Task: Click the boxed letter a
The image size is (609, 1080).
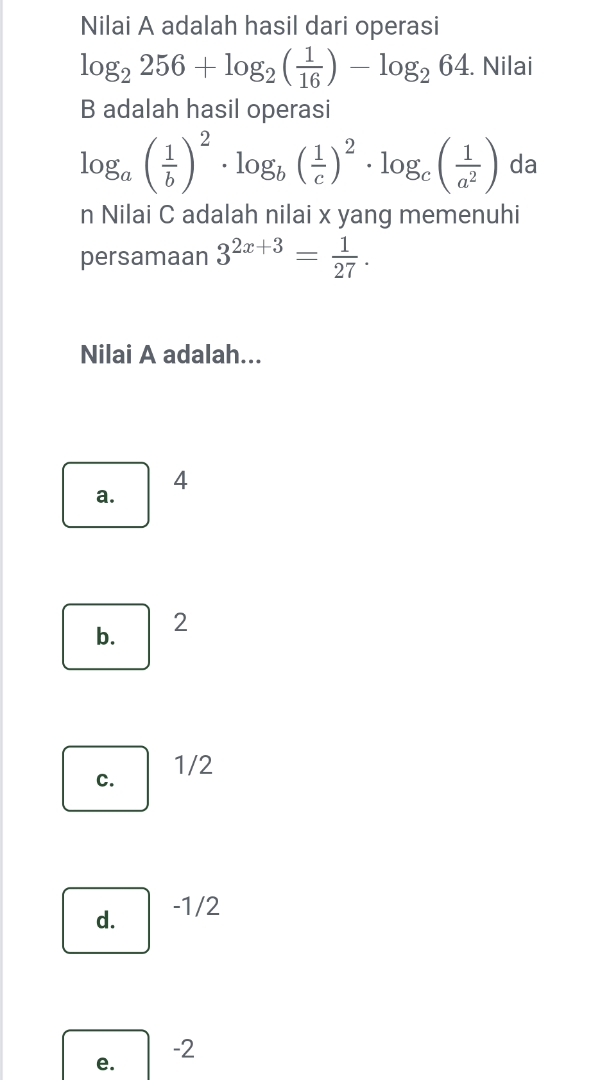Action: [105, 494]
